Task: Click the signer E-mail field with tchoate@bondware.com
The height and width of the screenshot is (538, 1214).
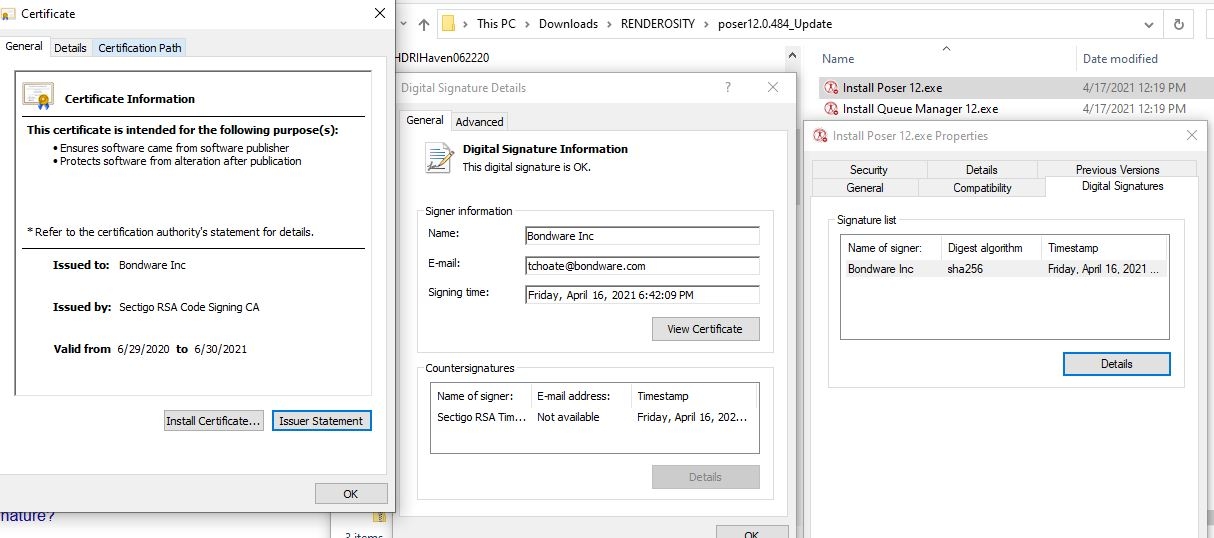Action: tap(642, 266)
